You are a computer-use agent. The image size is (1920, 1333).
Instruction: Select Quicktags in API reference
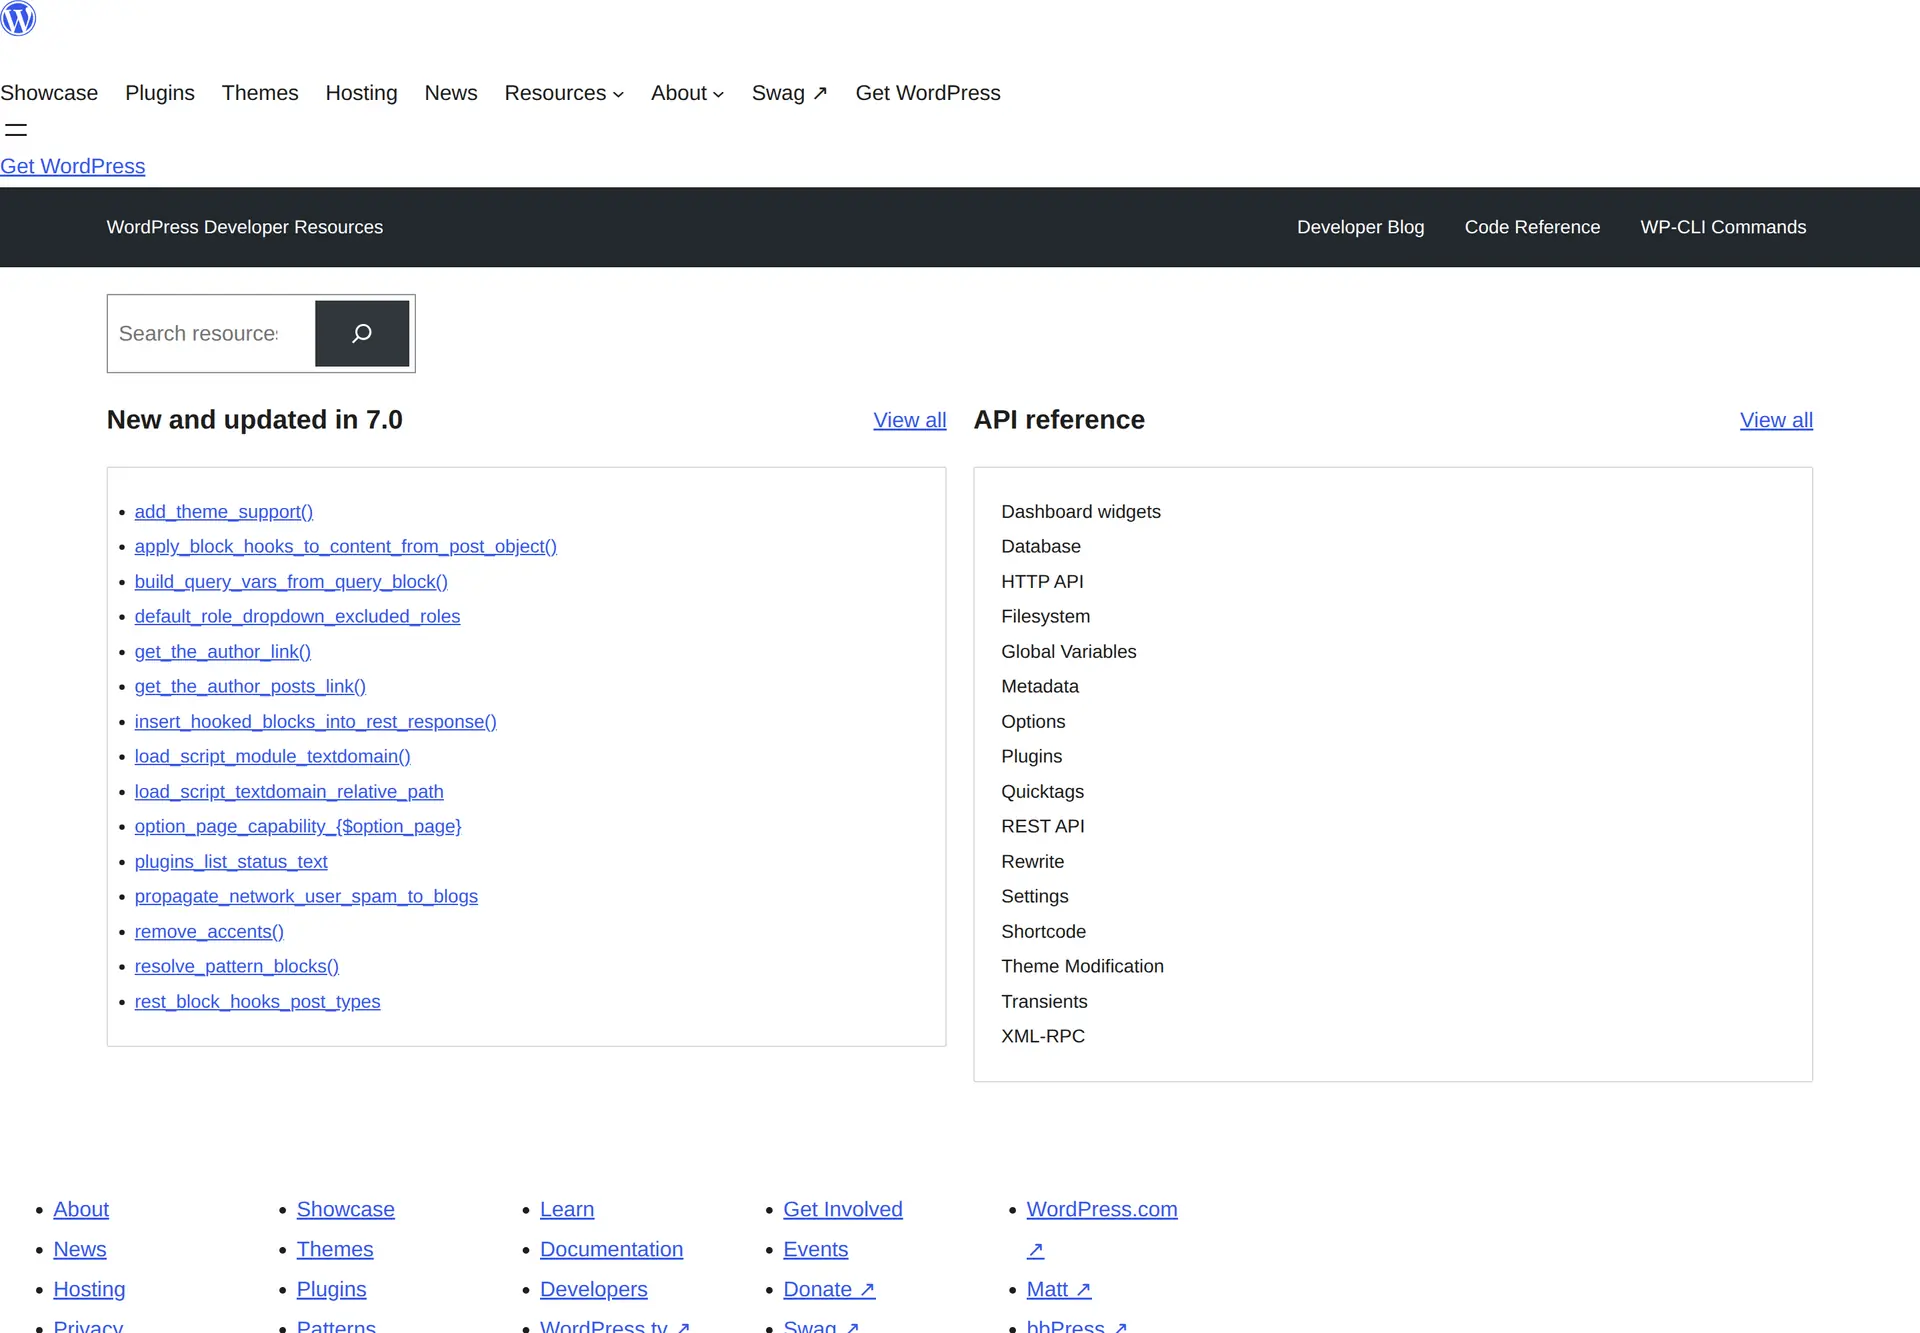click(x=1043, y=792)
